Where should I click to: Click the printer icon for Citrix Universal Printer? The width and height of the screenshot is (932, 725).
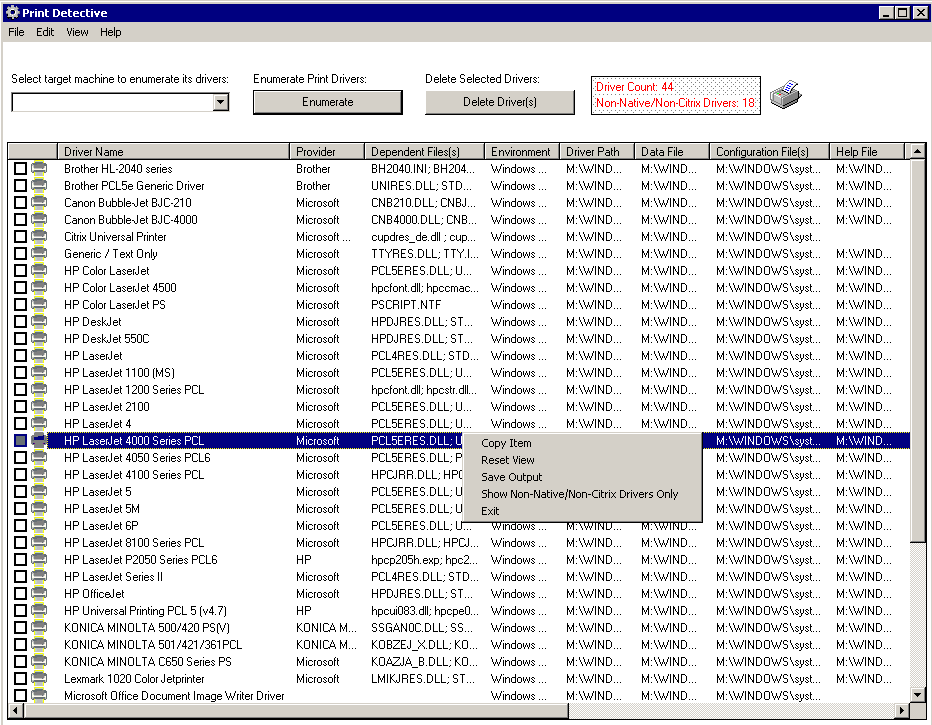[39, 237]
